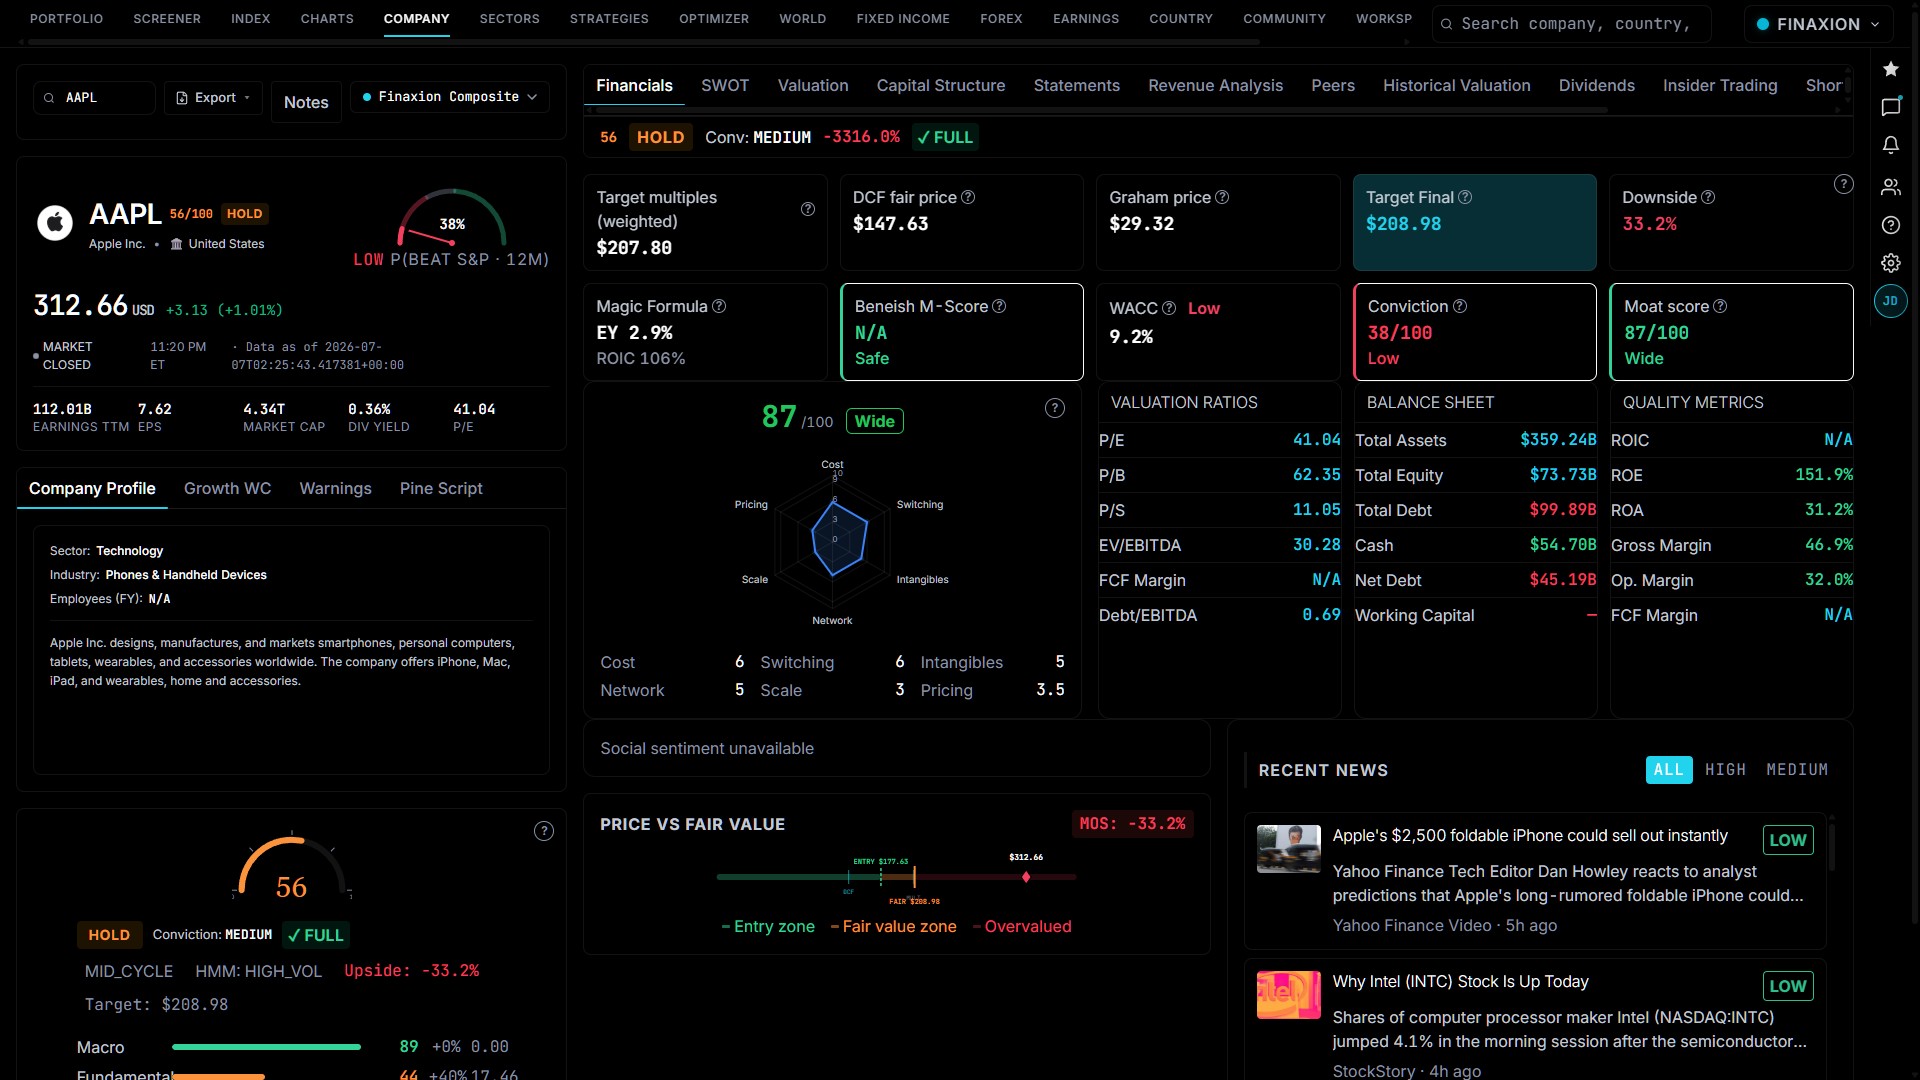Open the FIXED INCOME navigation item
The width and height of the screenshot is (1920, 1080).
click(x=903, y=19)
